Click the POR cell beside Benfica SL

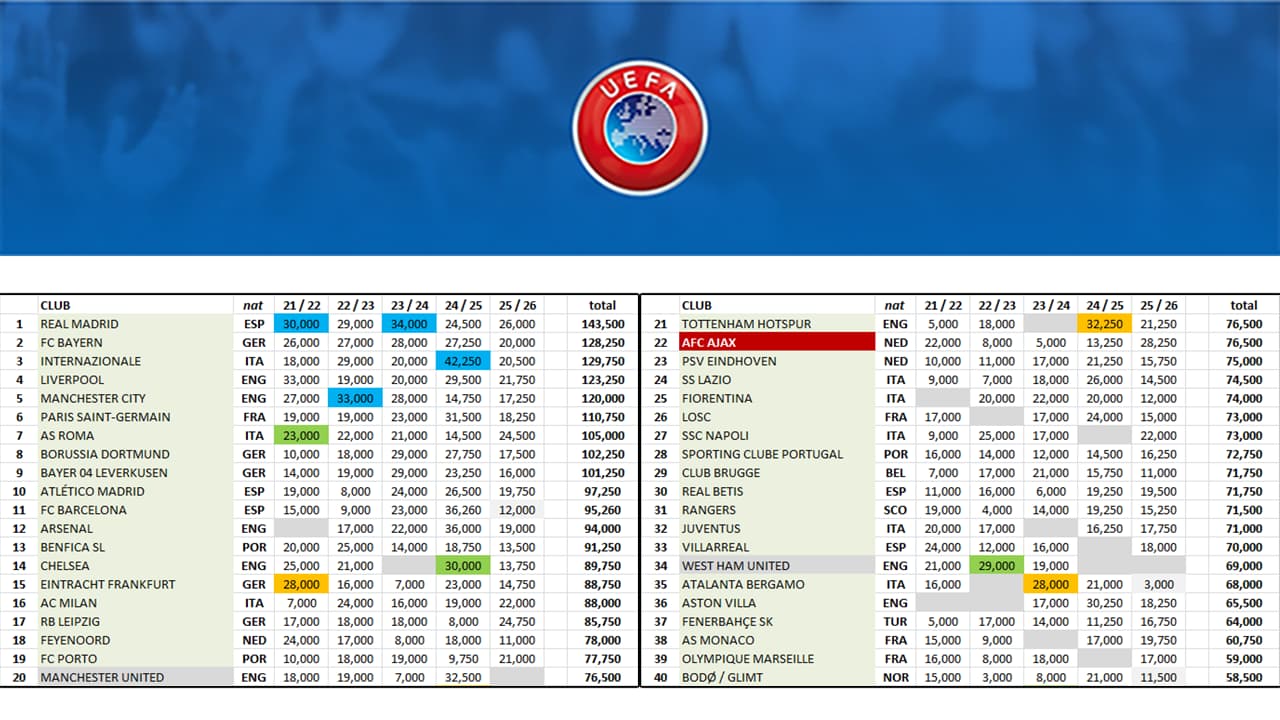pos(254,547)
